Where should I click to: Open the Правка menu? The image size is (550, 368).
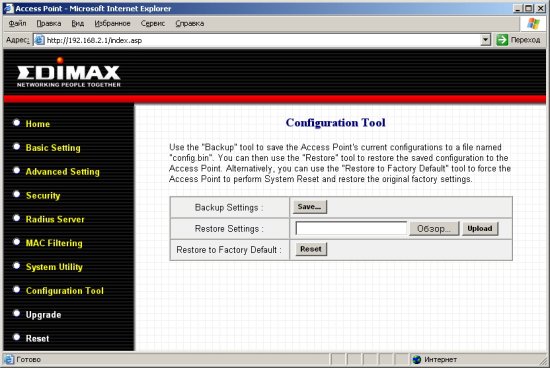click(49, 24)
